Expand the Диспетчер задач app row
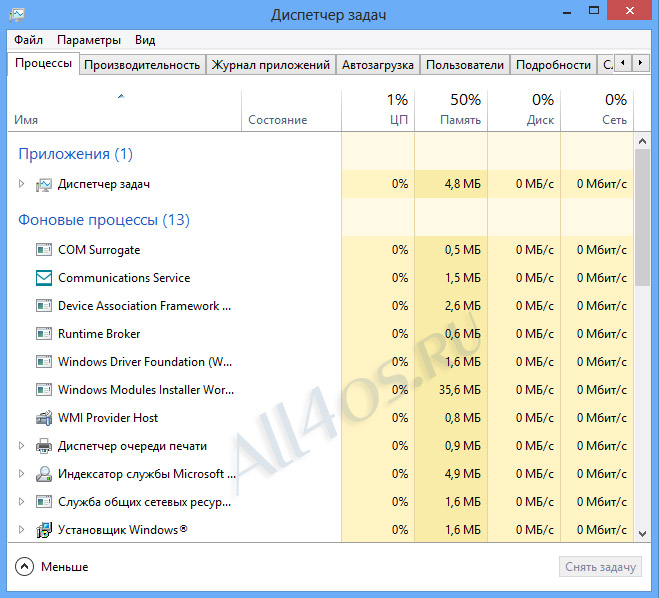659x598 pixels. (21, 184)
